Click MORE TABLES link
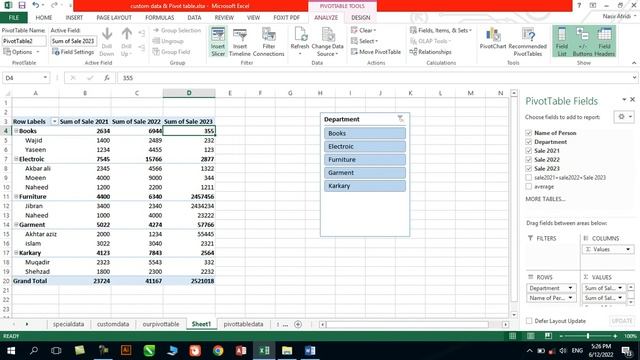The width and height of the screenshot is (640, 360). 545,199
